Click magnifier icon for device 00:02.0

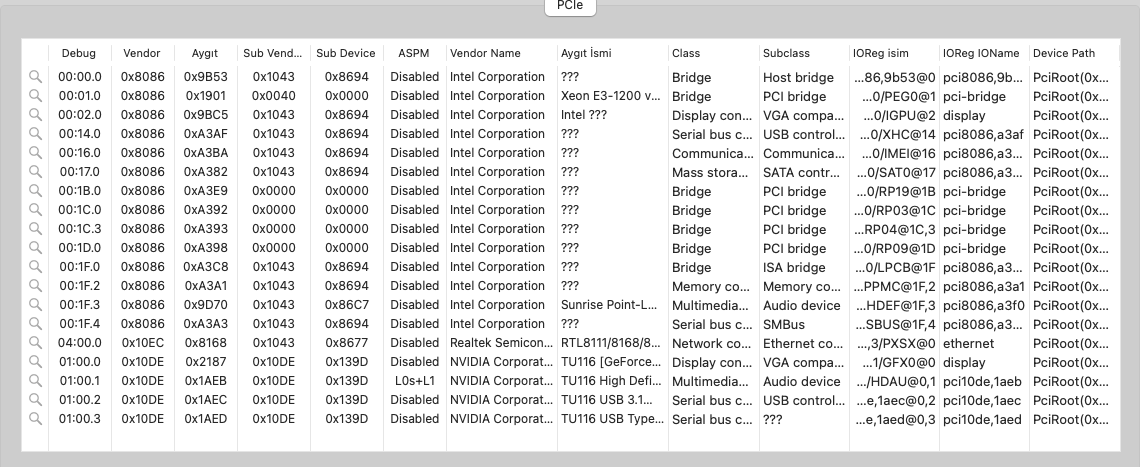(35, 115)
